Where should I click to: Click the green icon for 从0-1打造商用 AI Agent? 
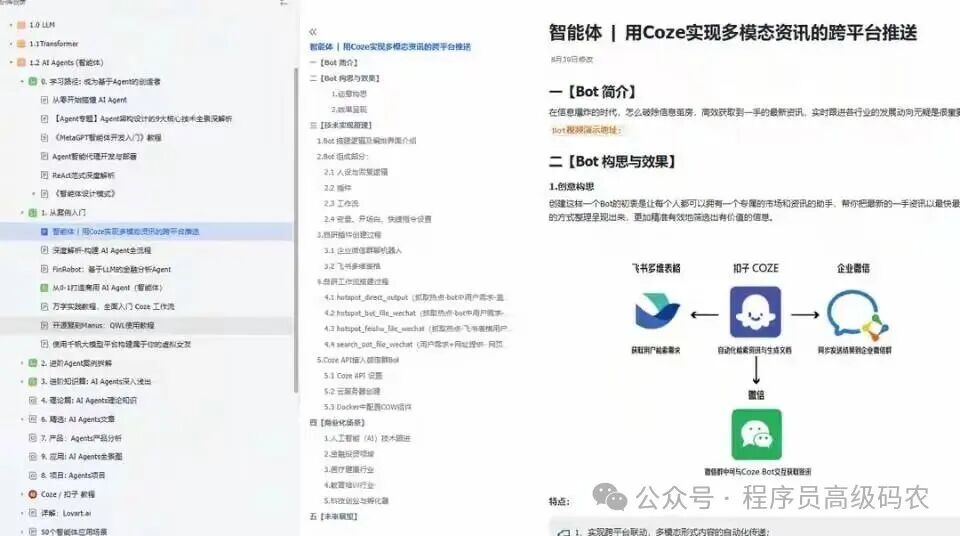44,287
